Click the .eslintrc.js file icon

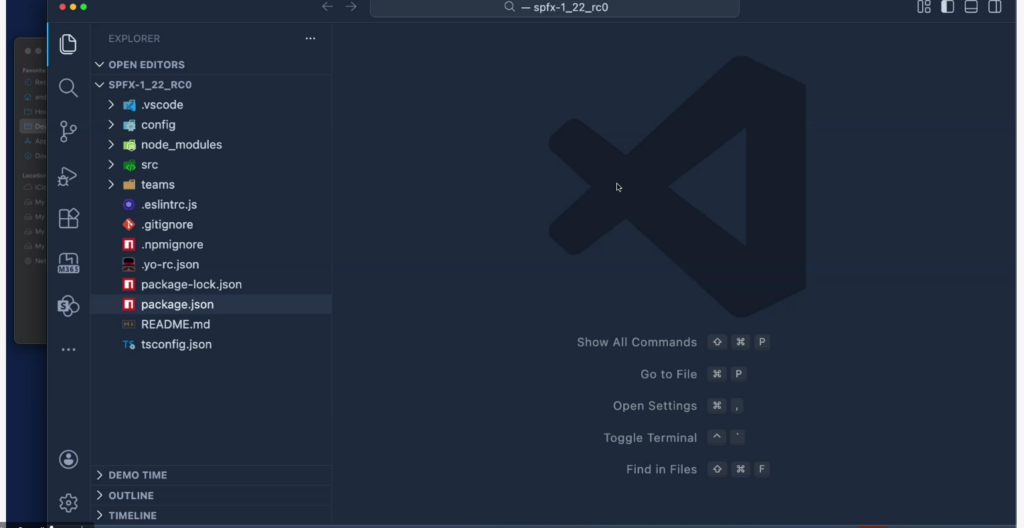129,205
